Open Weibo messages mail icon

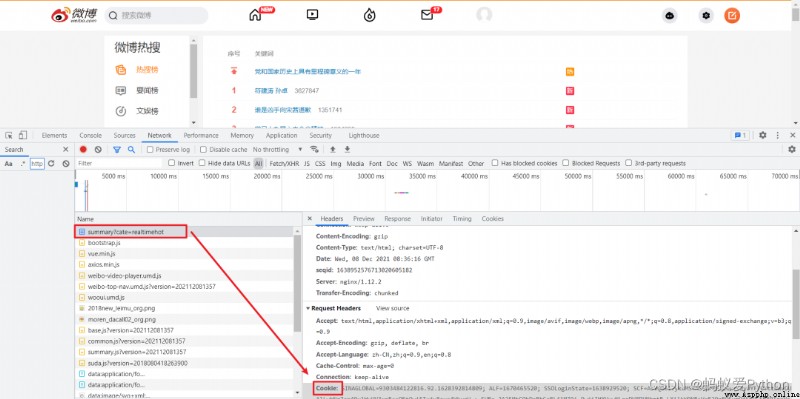pyautogui.click(x=427, y=15)
